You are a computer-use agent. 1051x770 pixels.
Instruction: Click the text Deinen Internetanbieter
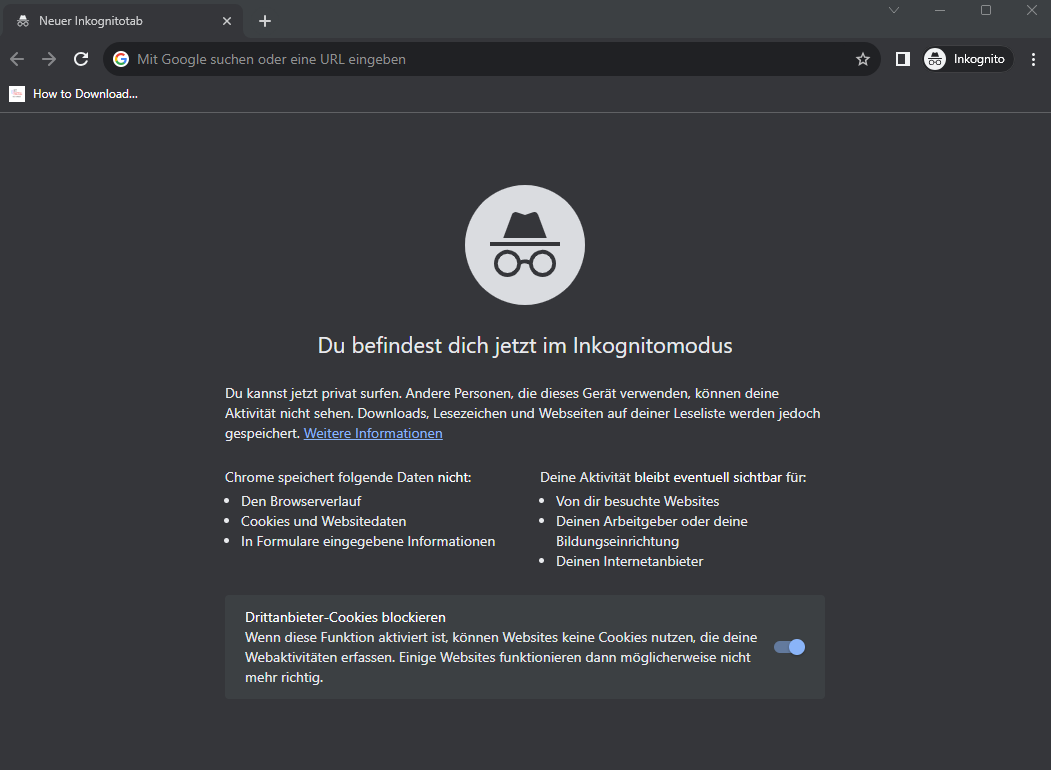[629, 562]
